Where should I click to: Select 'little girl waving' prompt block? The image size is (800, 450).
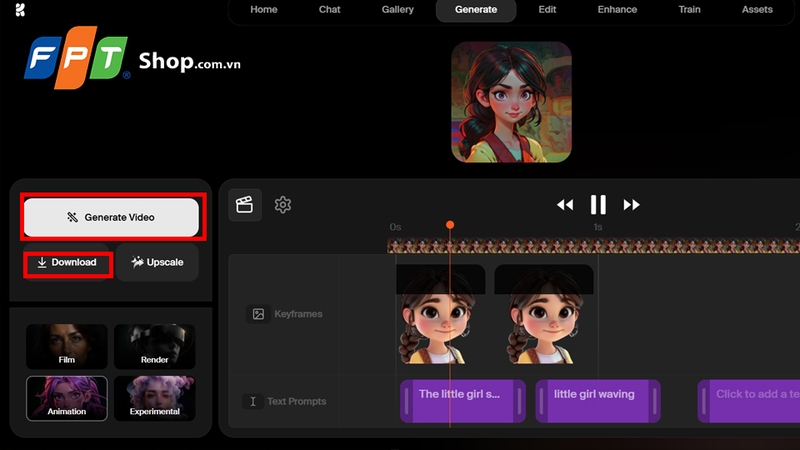coord(598,401)
